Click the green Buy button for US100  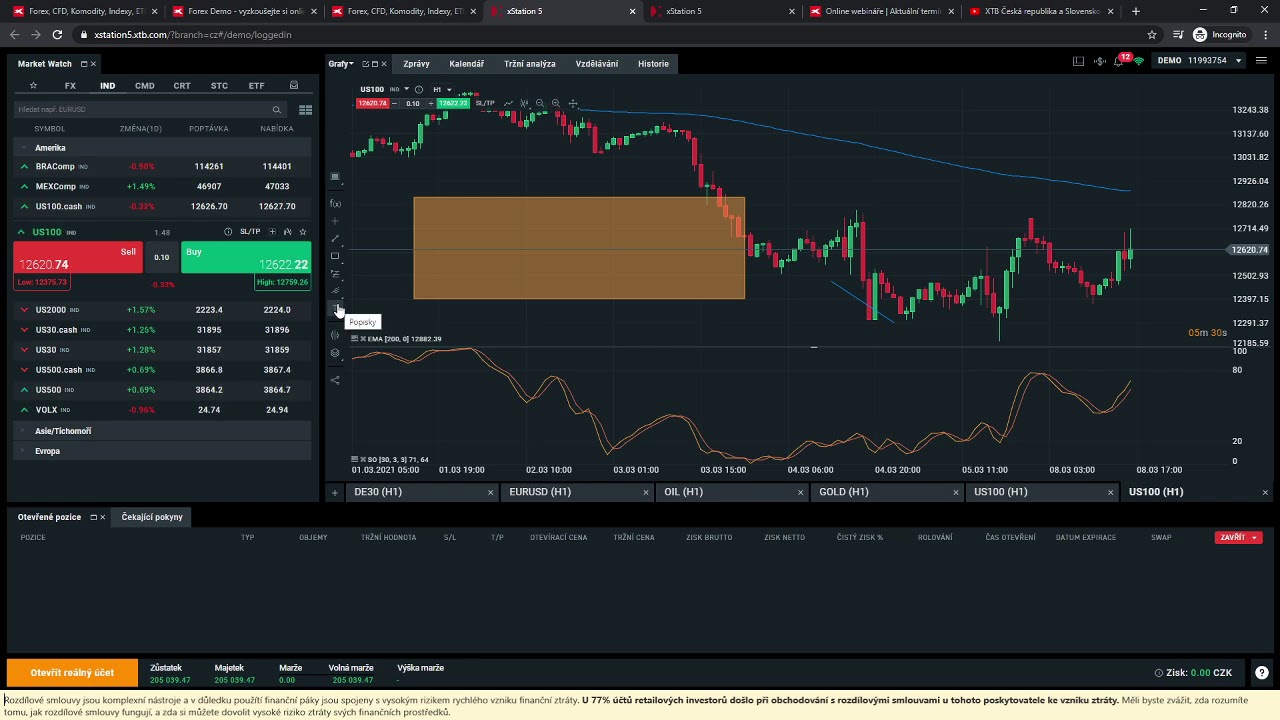pos(246,258)
